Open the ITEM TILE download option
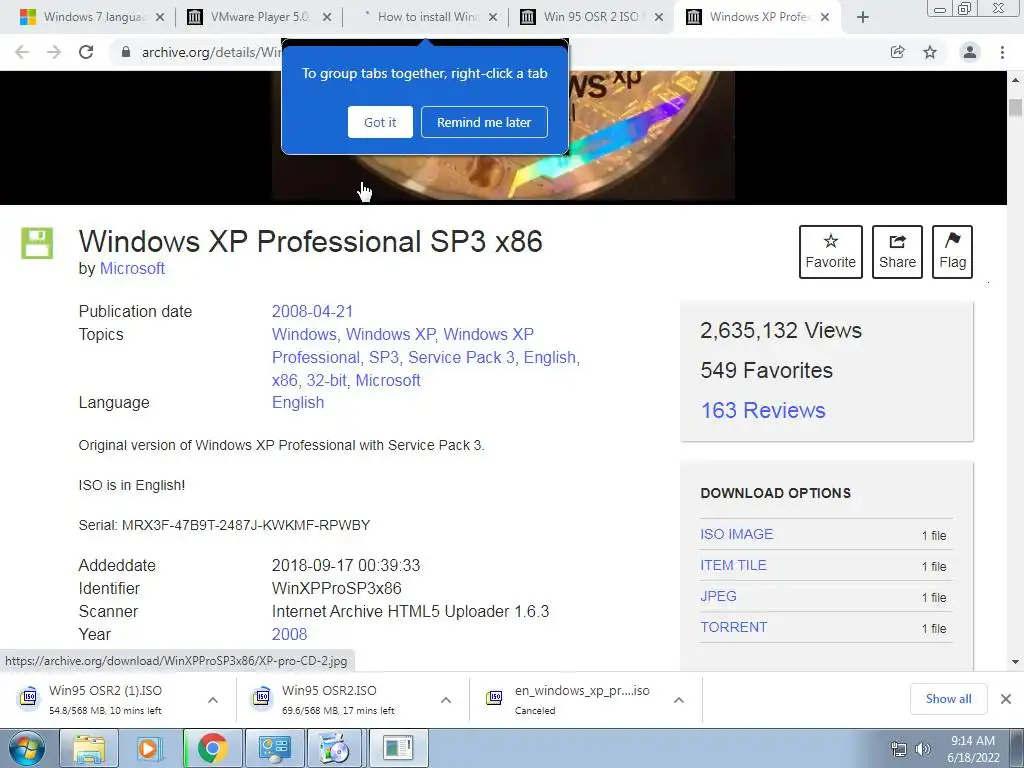The image size is (1024, 768). click(x=733, y=566)
